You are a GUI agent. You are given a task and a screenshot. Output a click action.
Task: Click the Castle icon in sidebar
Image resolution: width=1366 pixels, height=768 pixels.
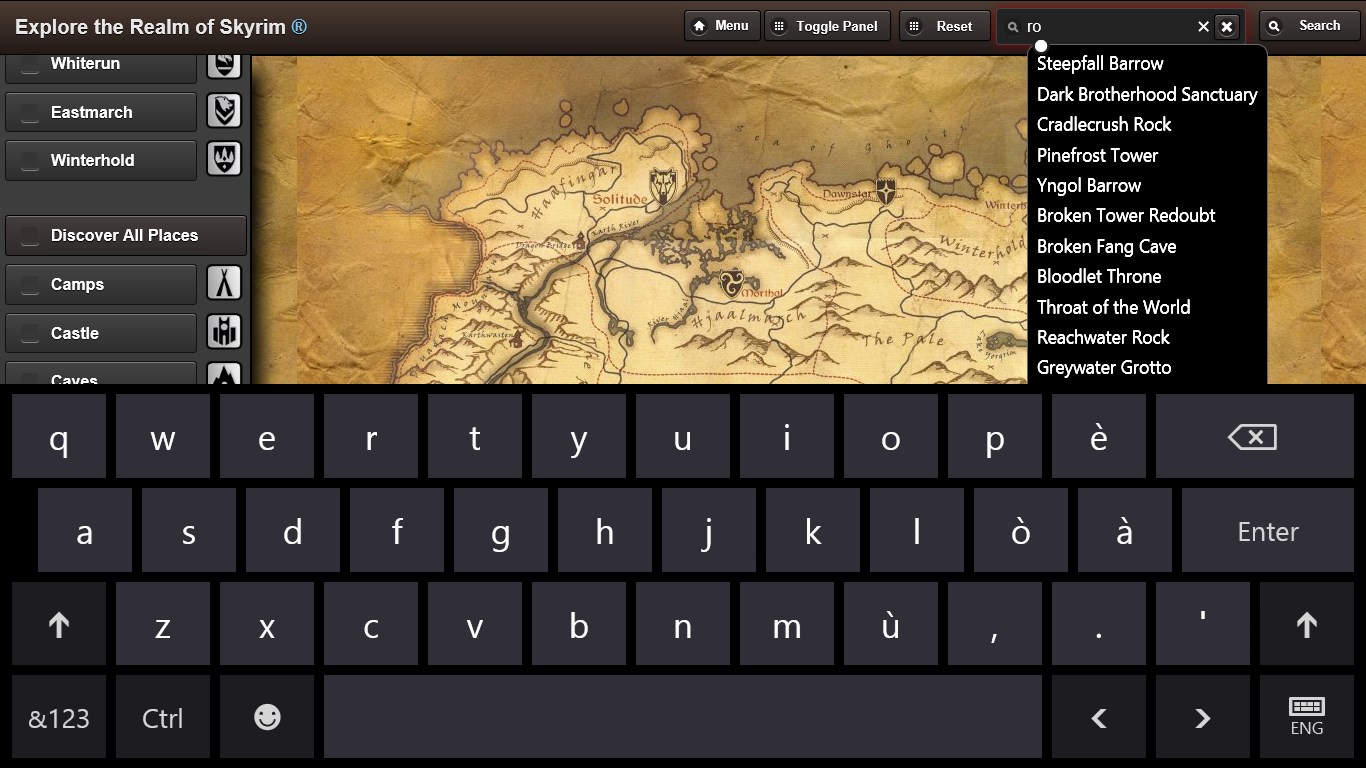[224, 332]
